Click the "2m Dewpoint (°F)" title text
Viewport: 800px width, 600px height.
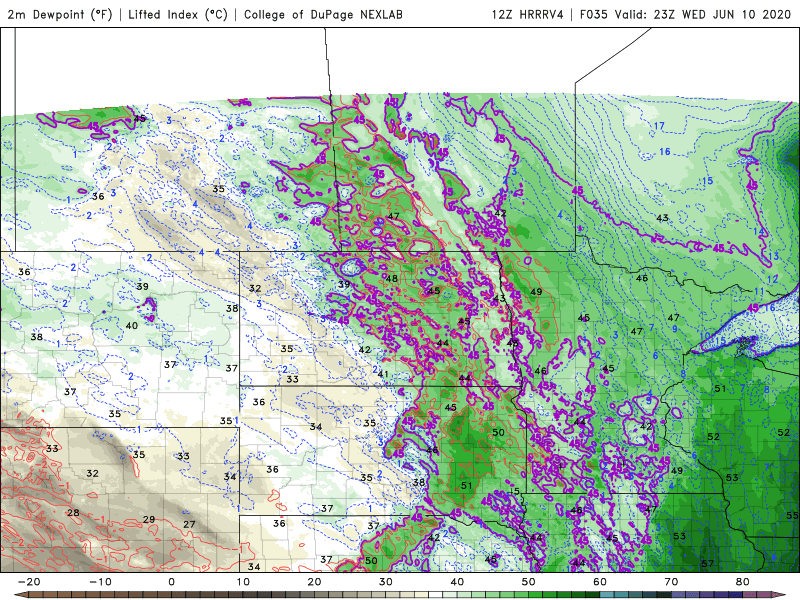coord(60,14)
